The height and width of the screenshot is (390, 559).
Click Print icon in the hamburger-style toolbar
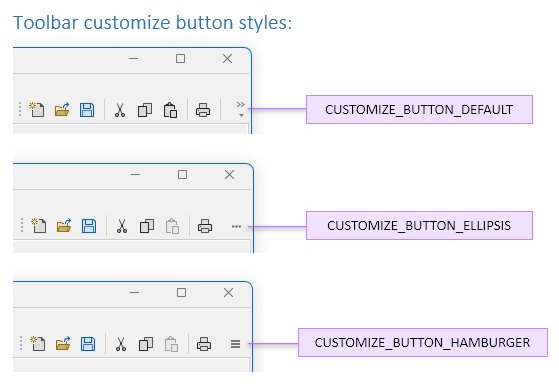[x=204, y=344]
